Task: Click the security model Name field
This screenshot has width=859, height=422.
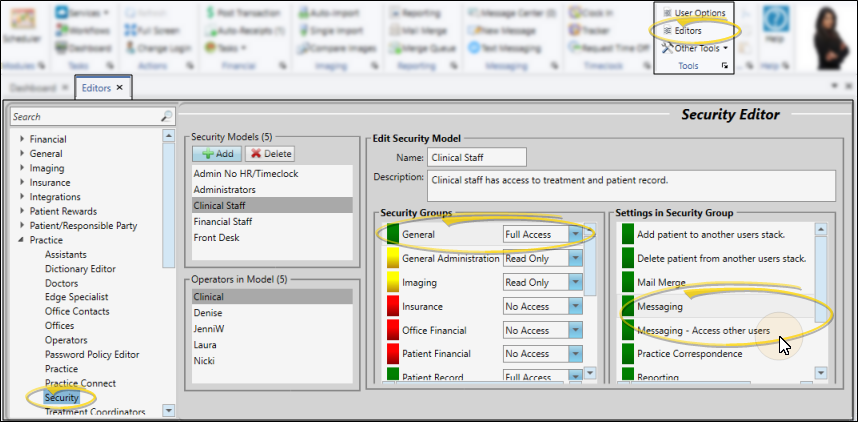Action: click(476, 157)
